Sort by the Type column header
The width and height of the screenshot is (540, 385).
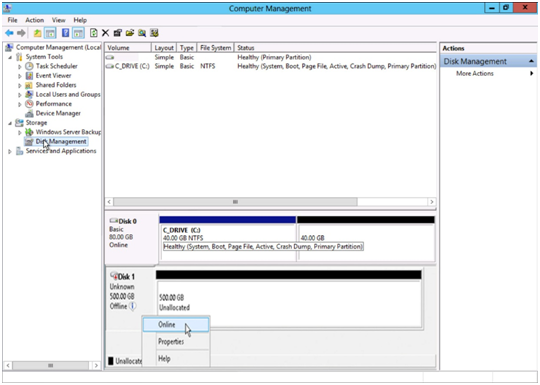point(187,48)
